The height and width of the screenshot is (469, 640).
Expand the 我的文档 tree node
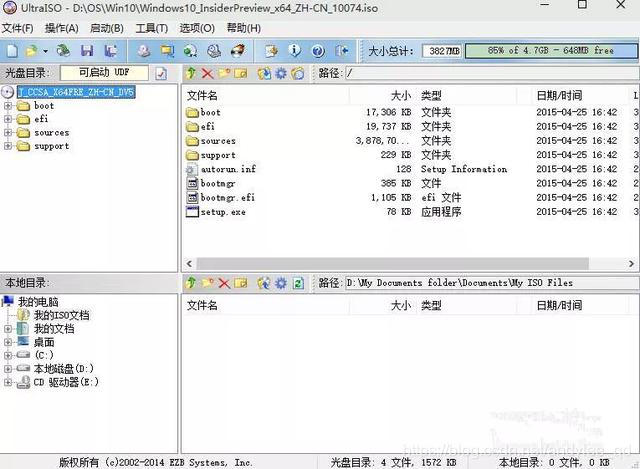(8, 329)
